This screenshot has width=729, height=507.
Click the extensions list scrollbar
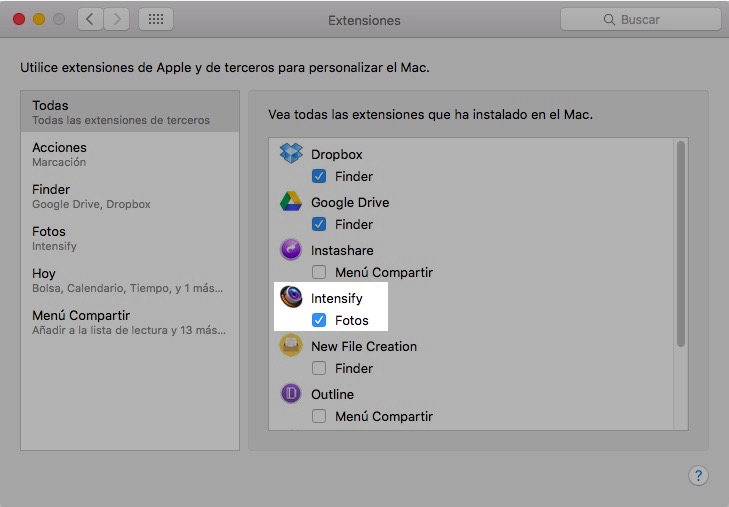[x=681, y=244]
